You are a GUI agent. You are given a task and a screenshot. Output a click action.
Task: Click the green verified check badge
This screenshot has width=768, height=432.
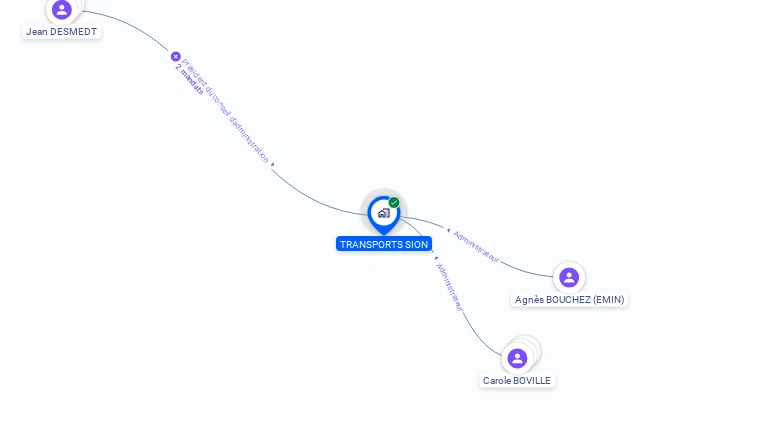394,202
